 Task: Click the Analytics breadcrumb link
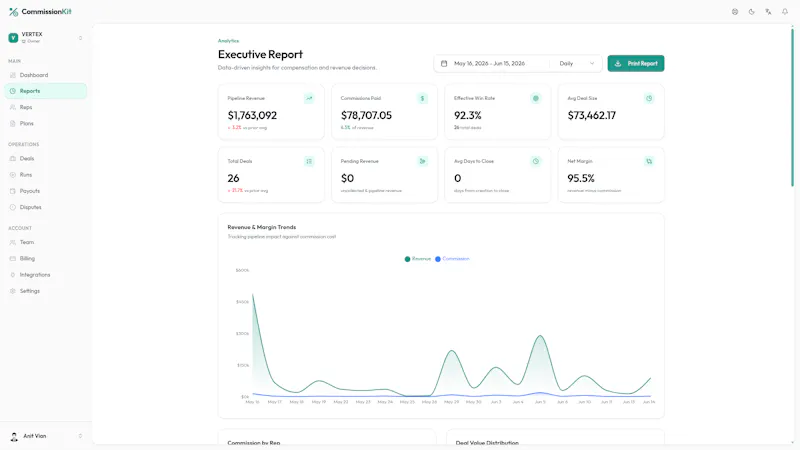228,41
